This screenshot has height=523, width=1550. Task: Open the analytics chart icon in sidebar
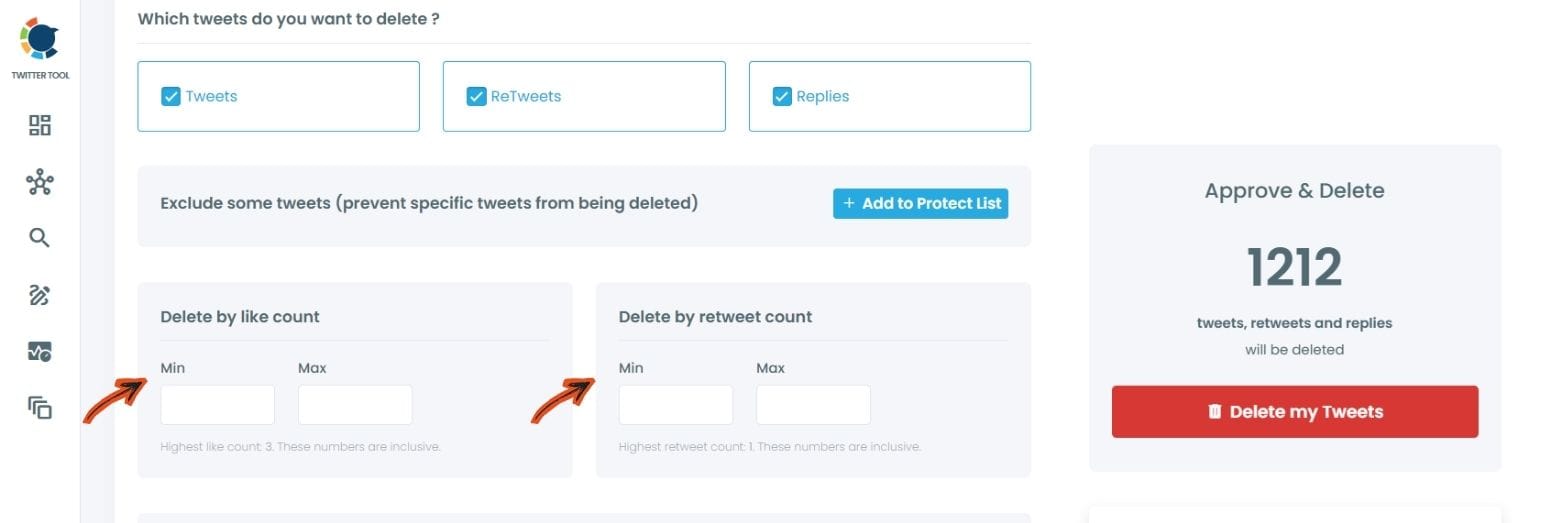click(x=40, y=351)
